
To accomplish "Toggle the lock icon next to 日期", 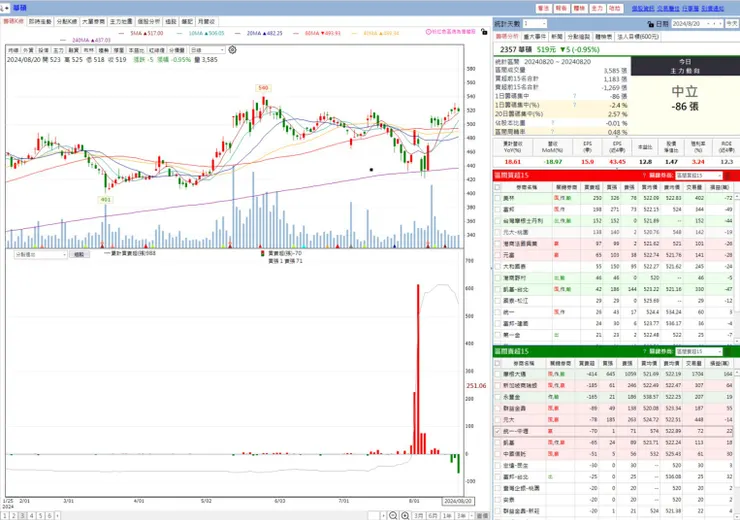I will [651, 24].
